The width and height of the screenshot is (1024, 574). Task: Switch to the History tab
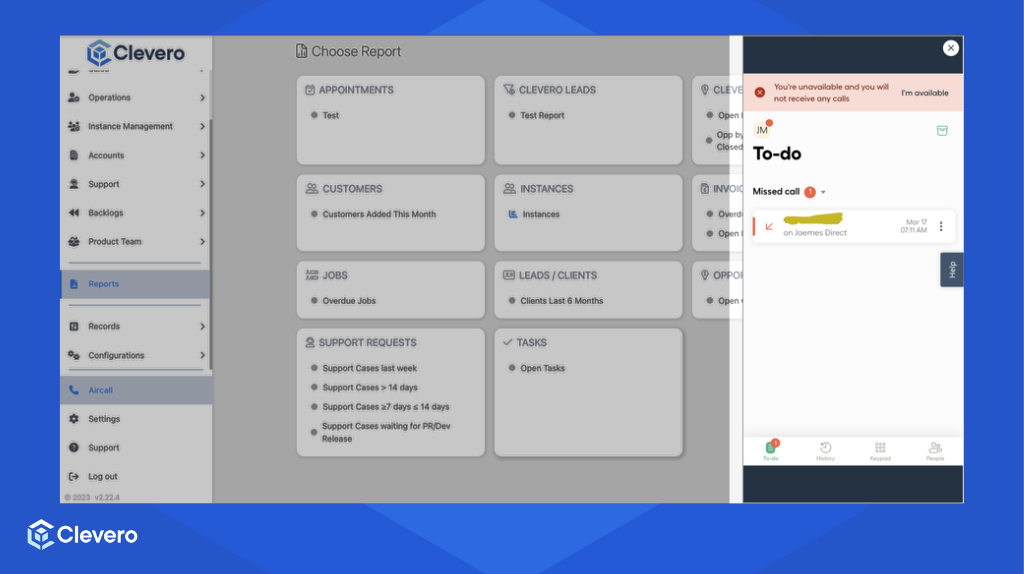click(825, 451)
